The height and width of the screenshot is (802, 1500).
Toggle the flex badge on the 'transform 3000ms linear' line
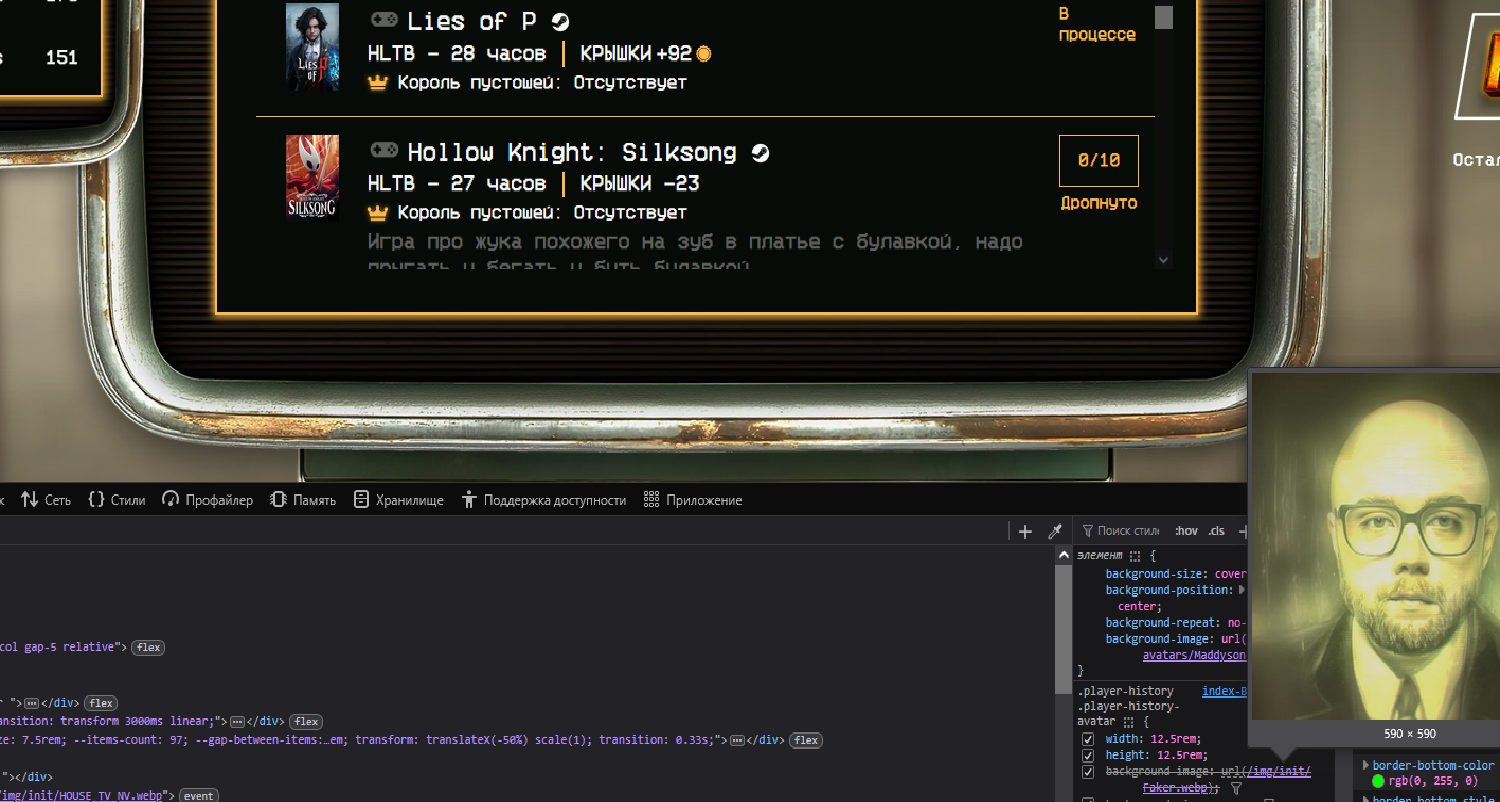(306, 721)
